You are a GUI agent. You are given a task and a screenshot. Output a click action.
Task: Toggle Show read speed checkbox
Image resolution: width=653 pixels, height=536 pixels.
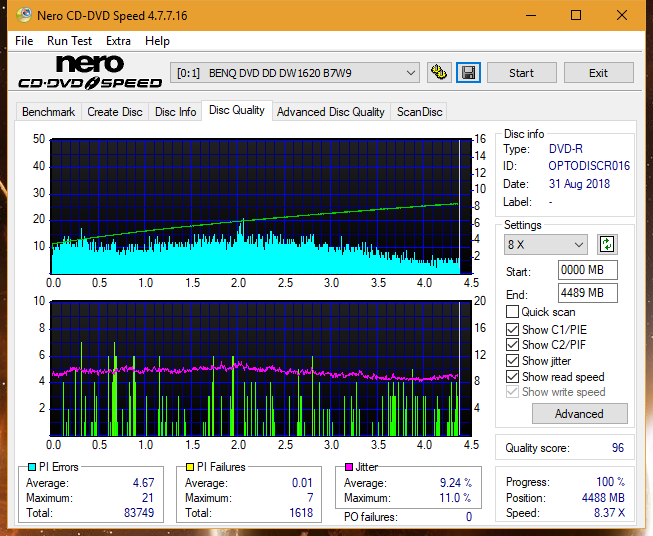(x=512, y=376)
